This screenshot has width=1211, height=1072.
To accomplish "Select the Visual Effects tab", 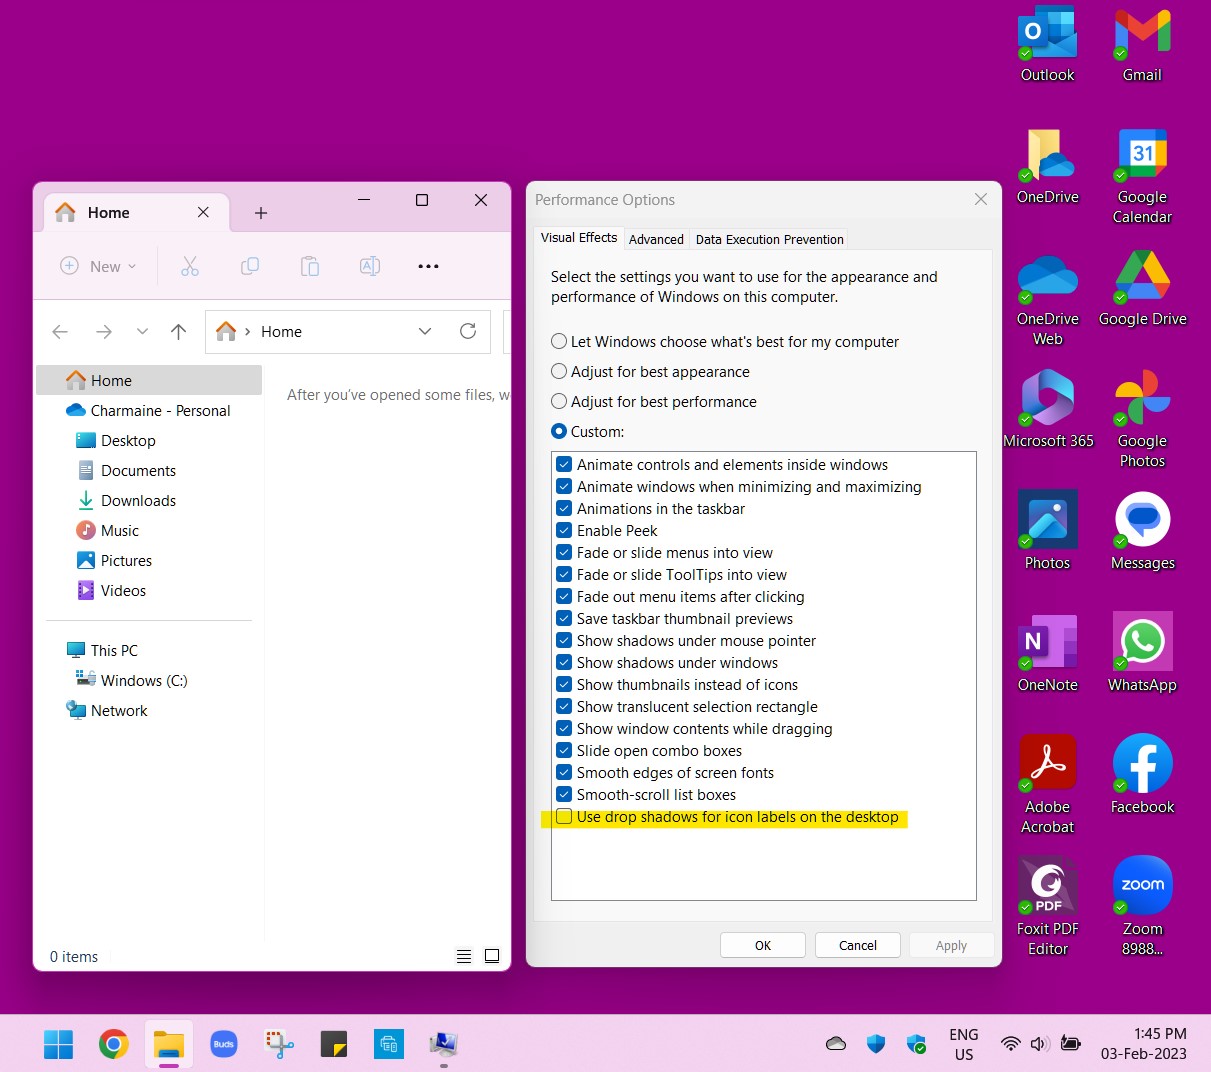I will [x=579, y=238].
